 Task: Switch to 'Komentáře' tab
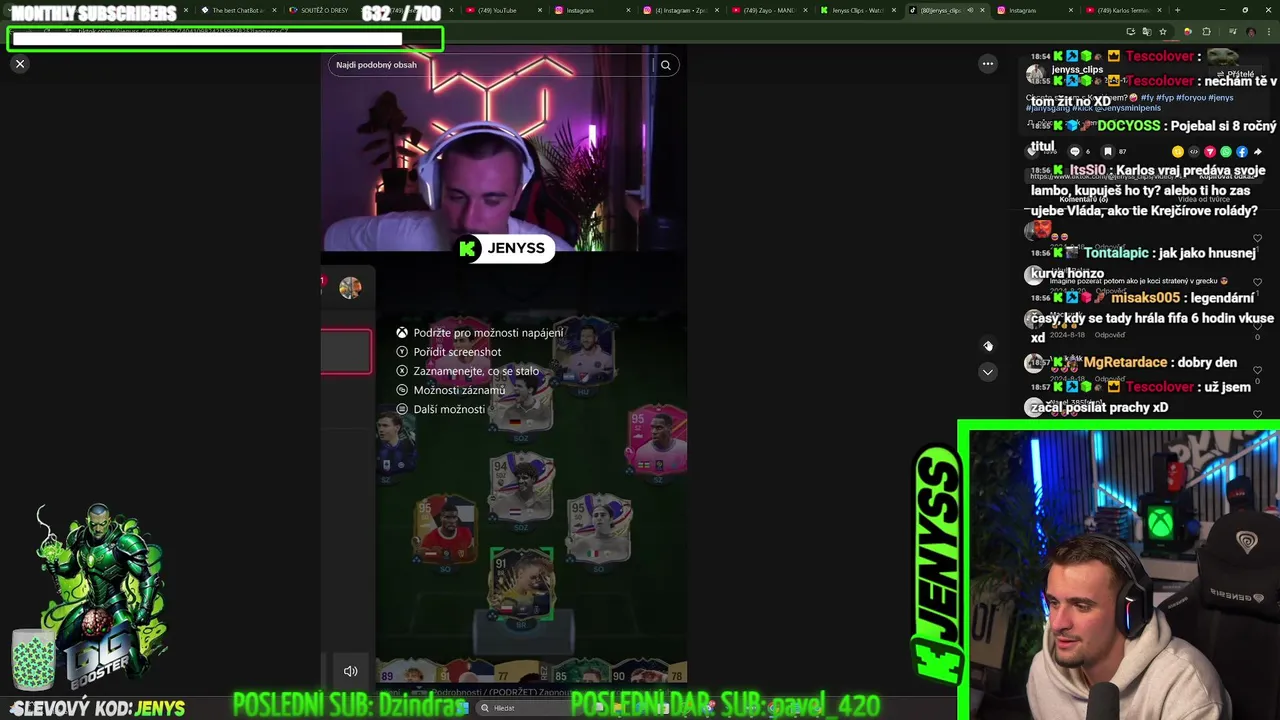click(1083, 199)
